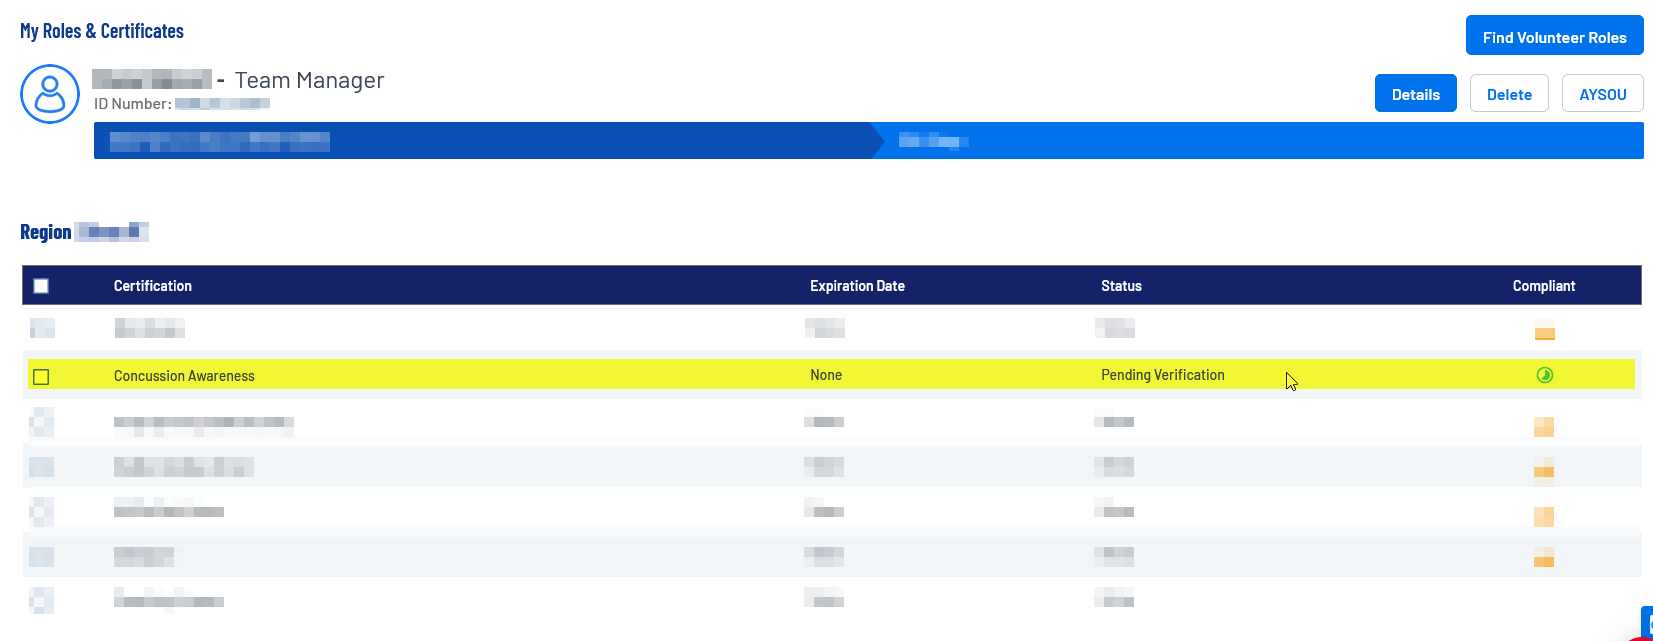
Task: Click the Compliant column header
Action: click(x=1543, y=286)
